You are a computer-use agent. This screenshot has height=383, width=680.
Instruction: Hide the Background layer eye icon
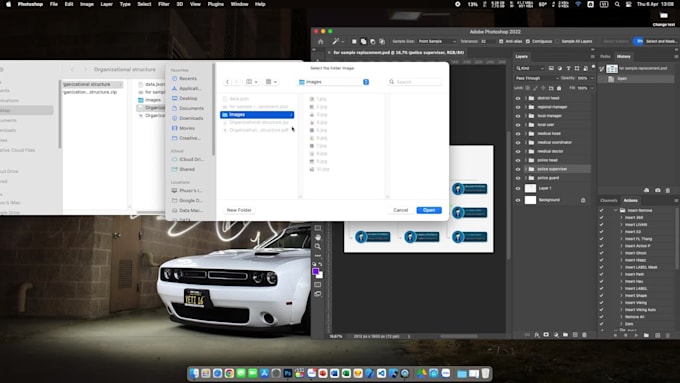518,200
